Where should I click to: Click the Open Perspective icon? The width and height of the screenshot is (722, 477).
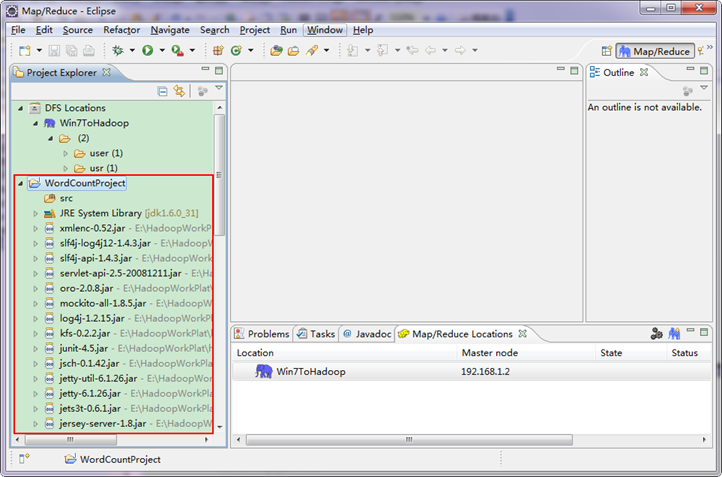(x=607, y=51)
